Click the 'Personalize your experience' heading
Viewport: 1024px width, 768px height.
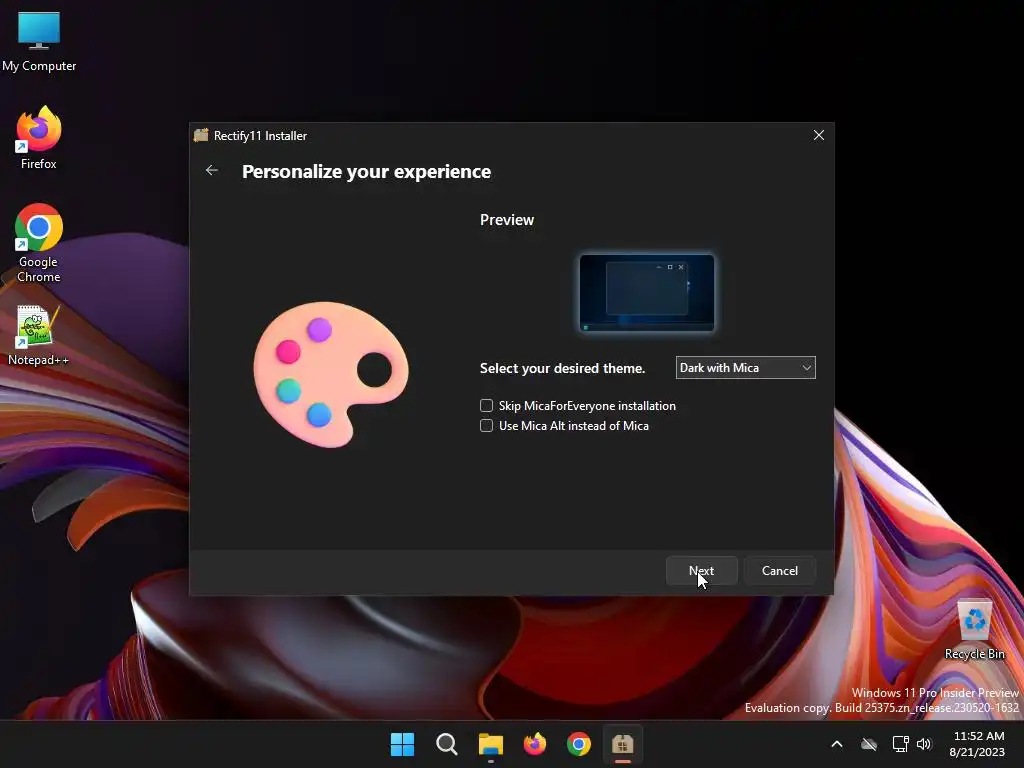[366, 171]
